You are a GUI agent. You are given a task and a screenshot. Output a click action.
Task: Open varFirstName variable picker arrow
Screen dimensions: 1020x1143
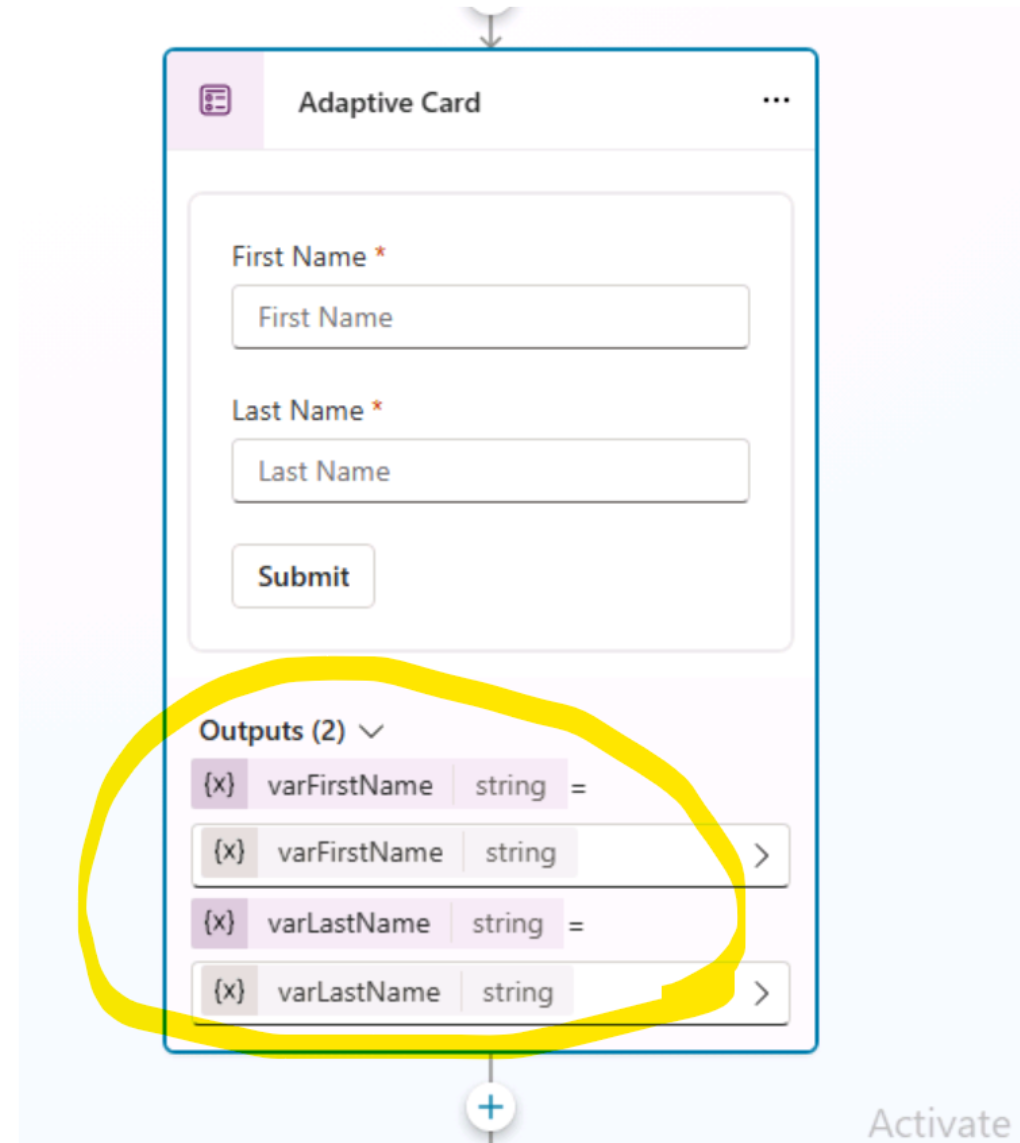pos(761,855)
